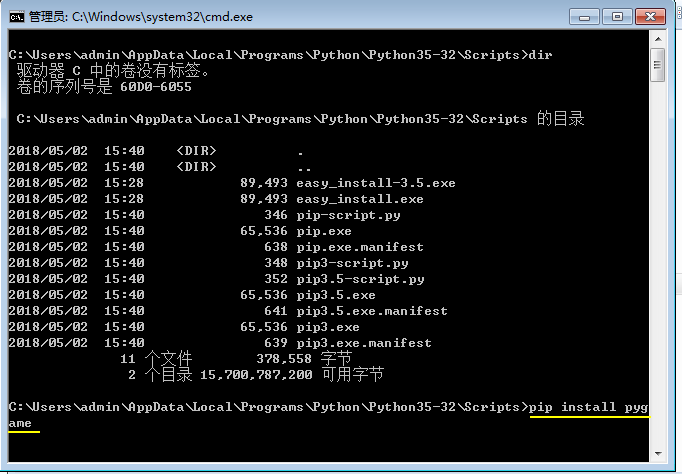Click the vertical scrollbar thumb
This screenshot has width=682, height=474.
(658, 65)
